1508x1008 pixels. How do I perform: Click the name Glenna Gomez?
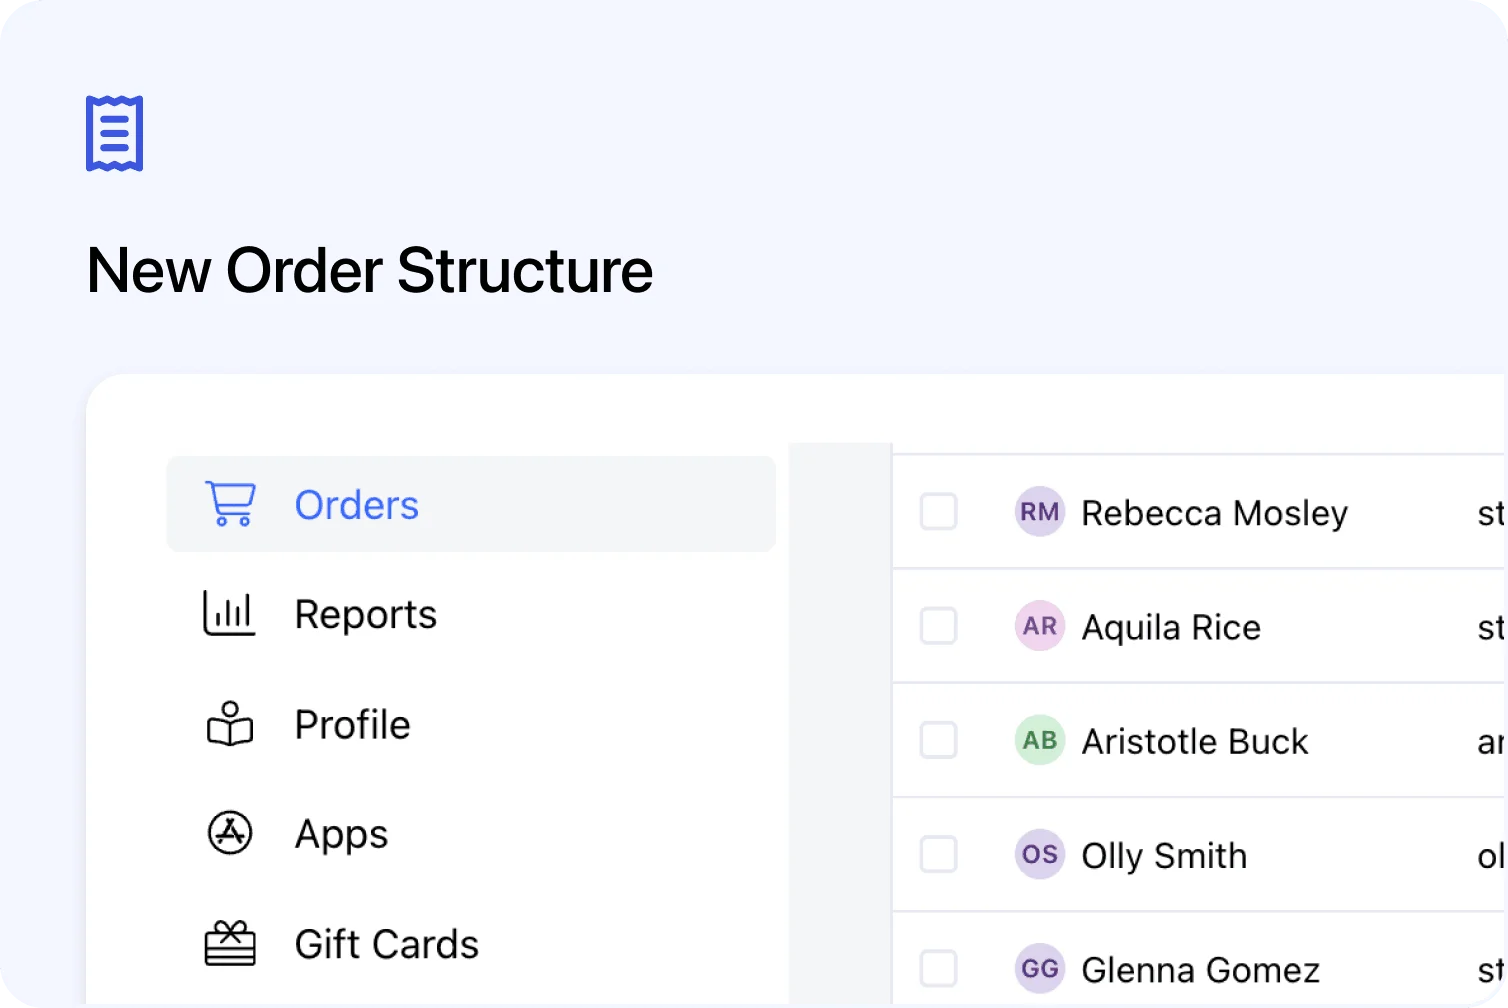(1201, 969)
